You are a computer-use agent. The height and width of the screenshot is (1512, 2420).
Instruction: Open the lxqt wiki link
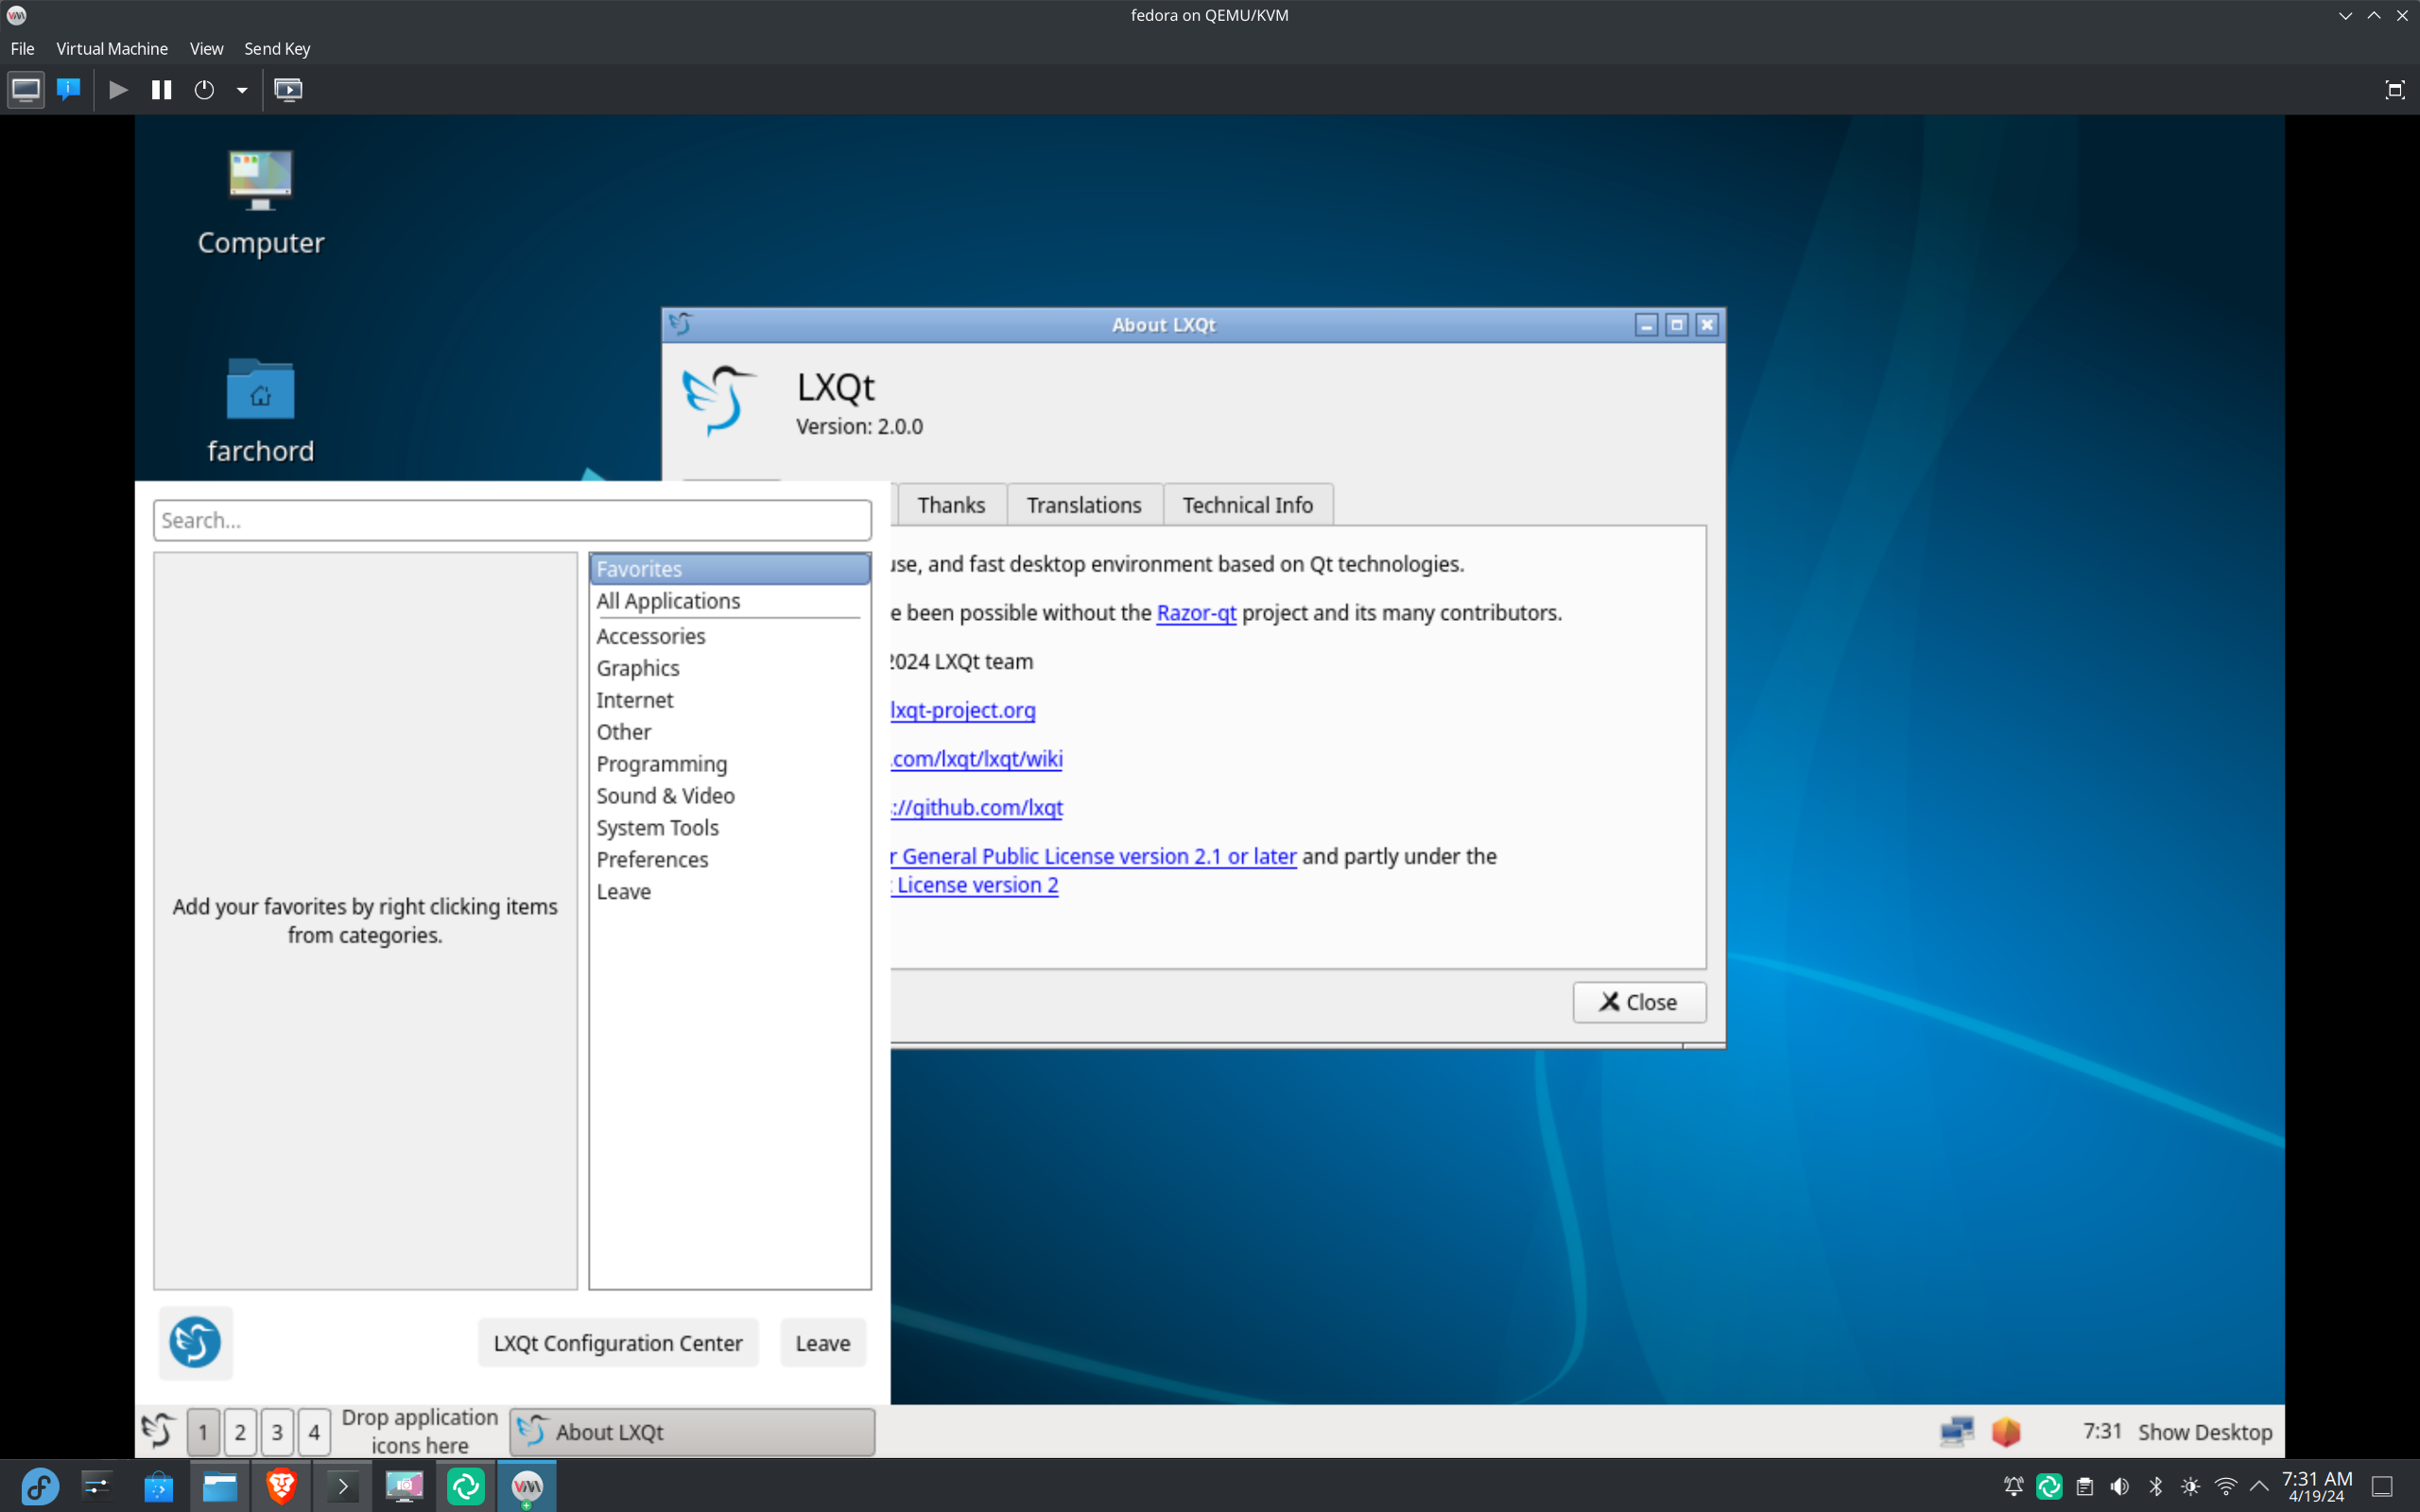click(977, 759)
